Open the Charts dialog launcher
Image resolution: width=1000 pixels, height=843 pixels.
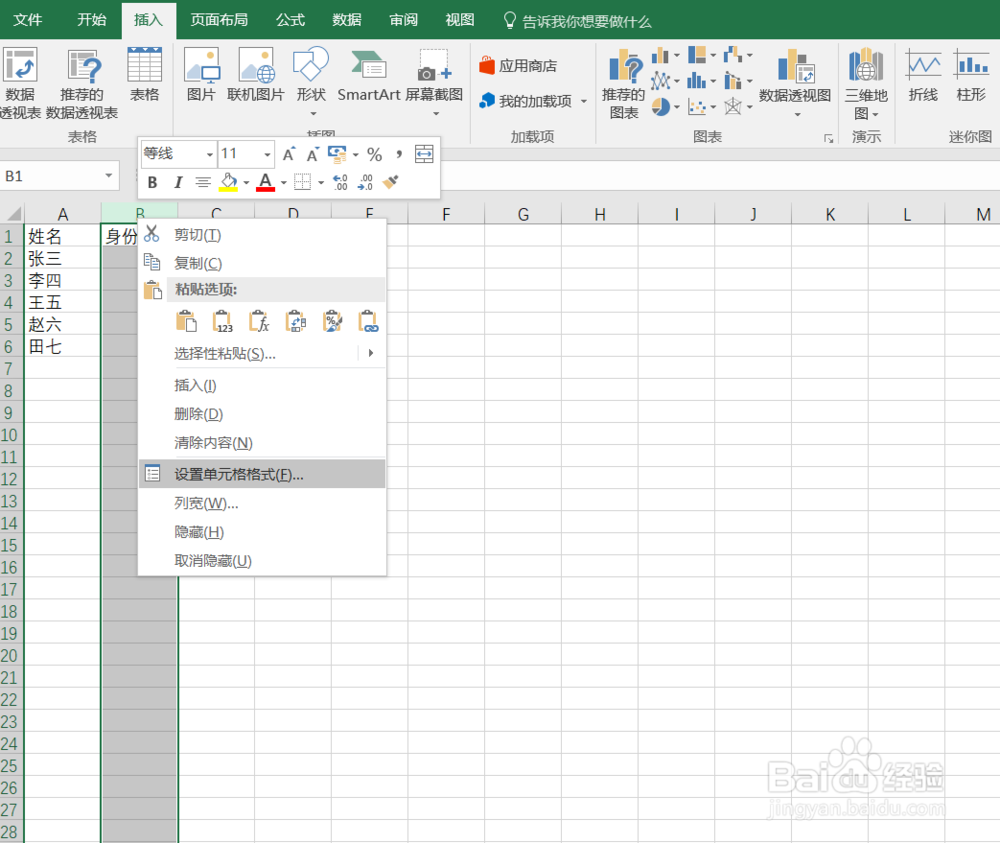click(x=828, y=138)
